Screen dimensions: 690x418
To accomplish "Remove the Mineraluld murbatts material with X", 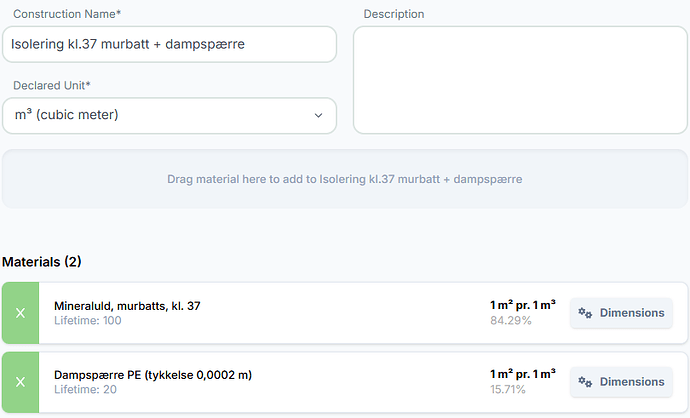I will pyautogui.click(x=20, y=313).
